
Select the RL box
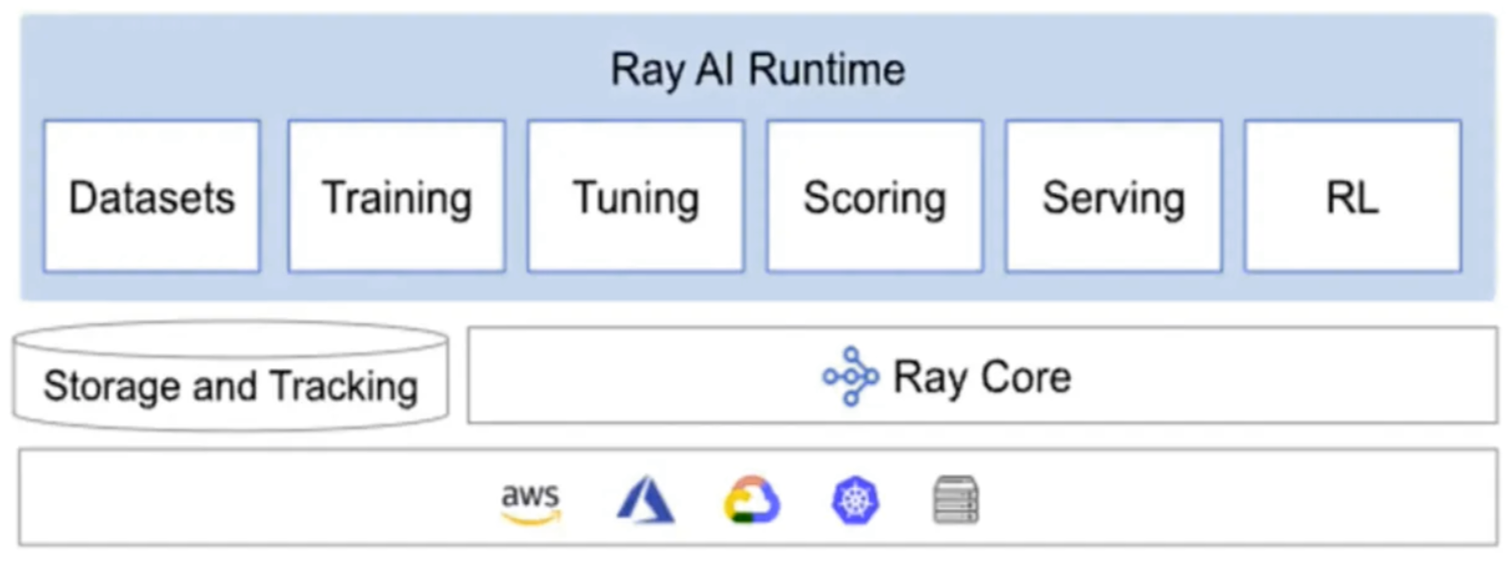pyautogui.click(x=1352, y=196)
